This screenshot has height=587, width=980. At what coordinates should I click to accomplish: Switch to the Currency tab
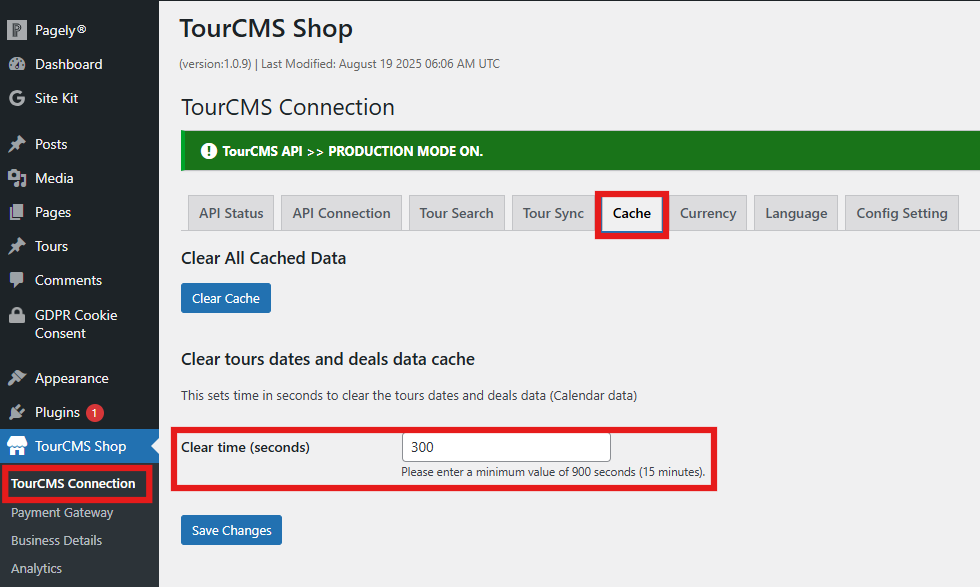click(x=708, y=213)
